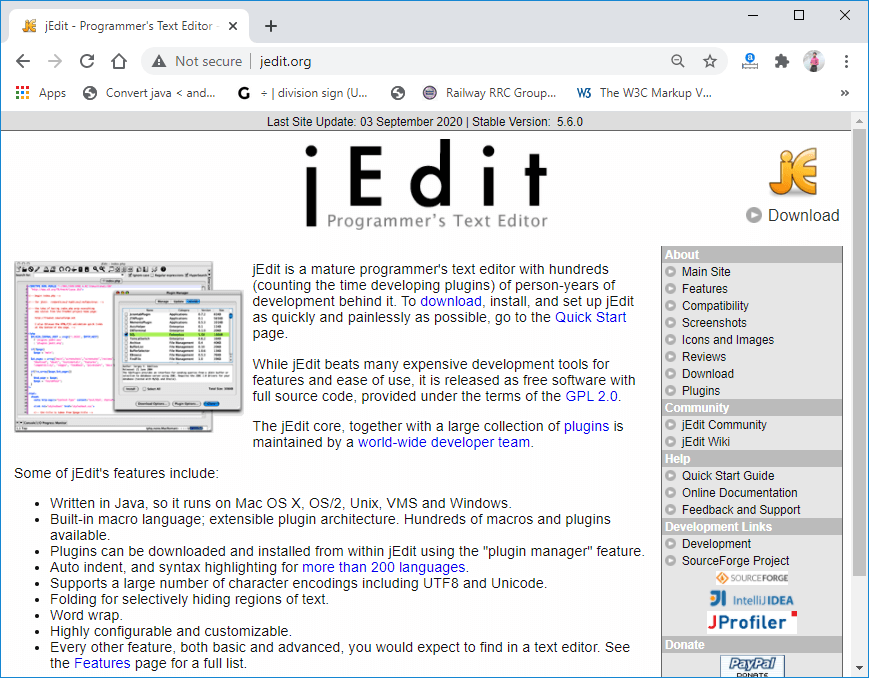The width and height of the screenshot is (869, 678).
Task: Show more bookmarks via double chevron
Action: 845,93
